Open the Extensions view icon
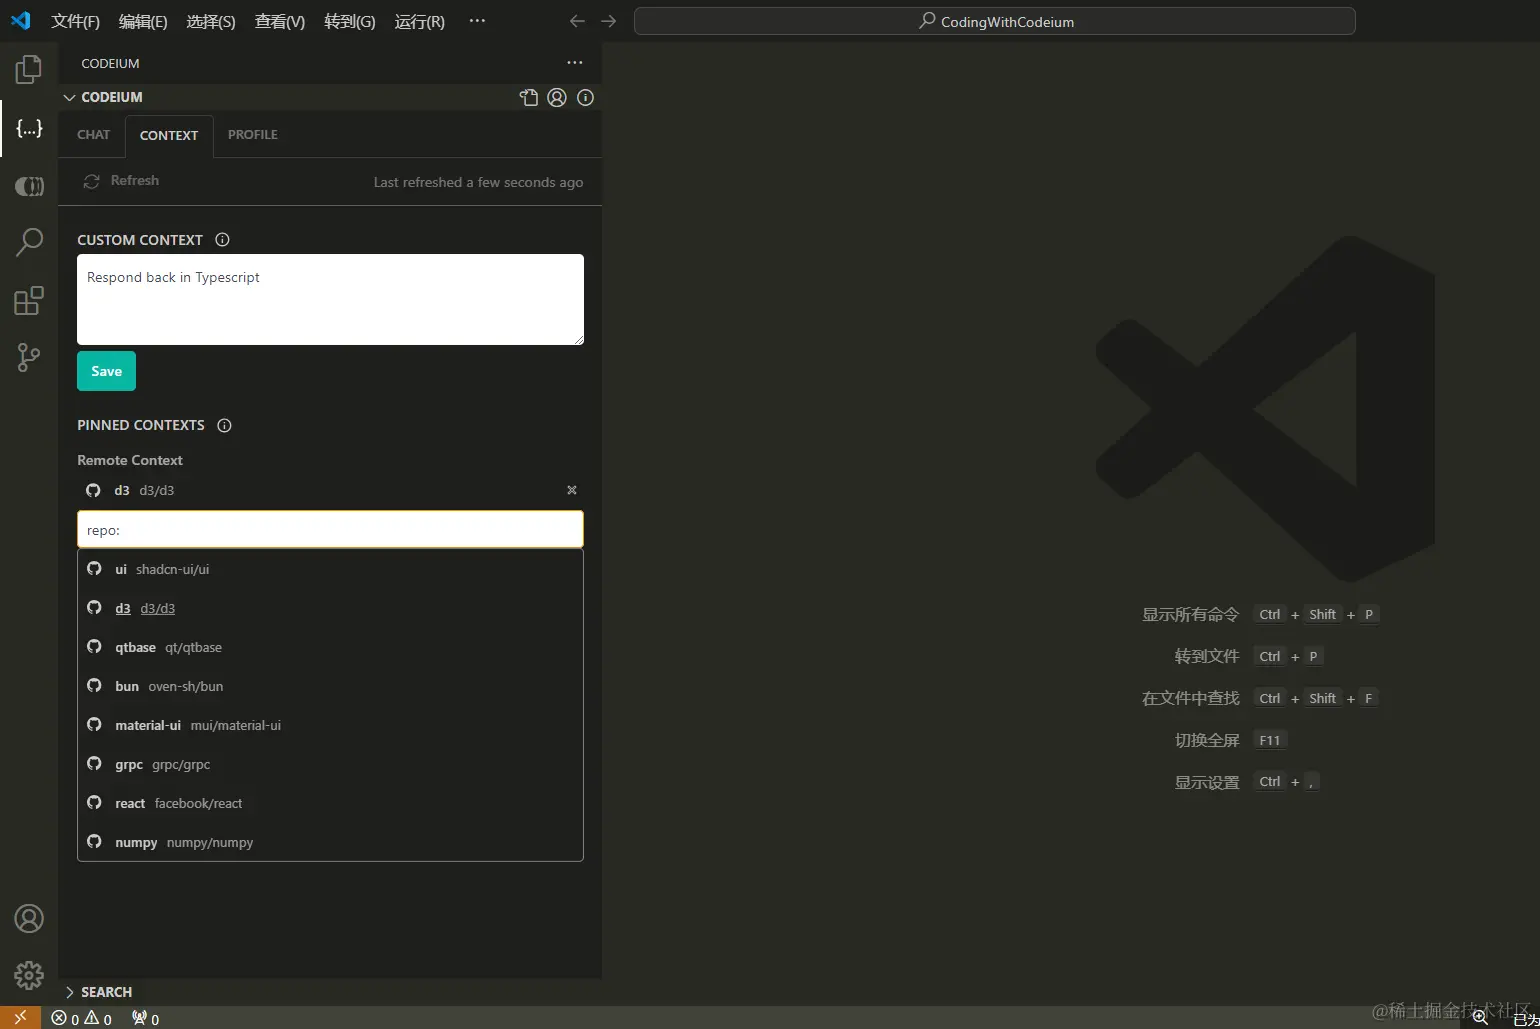Viewport: 1540px width, 1029px height. pos(29,300)
